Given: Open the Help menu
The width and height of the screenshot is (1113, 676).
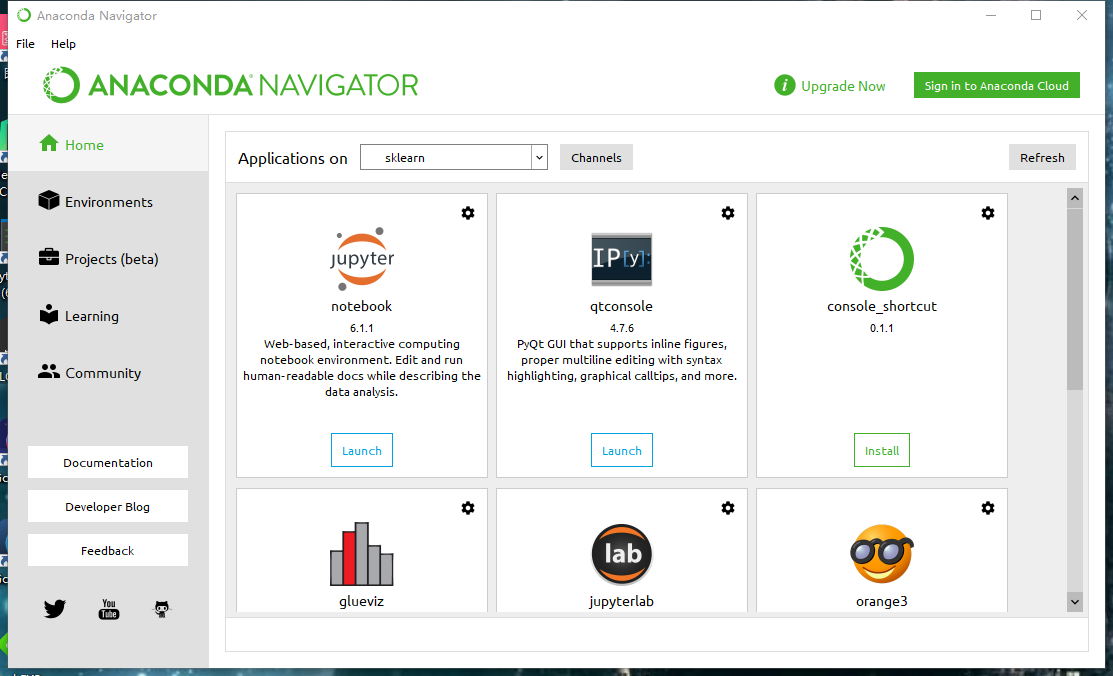Looking at the screenshot, I should 63,44.
